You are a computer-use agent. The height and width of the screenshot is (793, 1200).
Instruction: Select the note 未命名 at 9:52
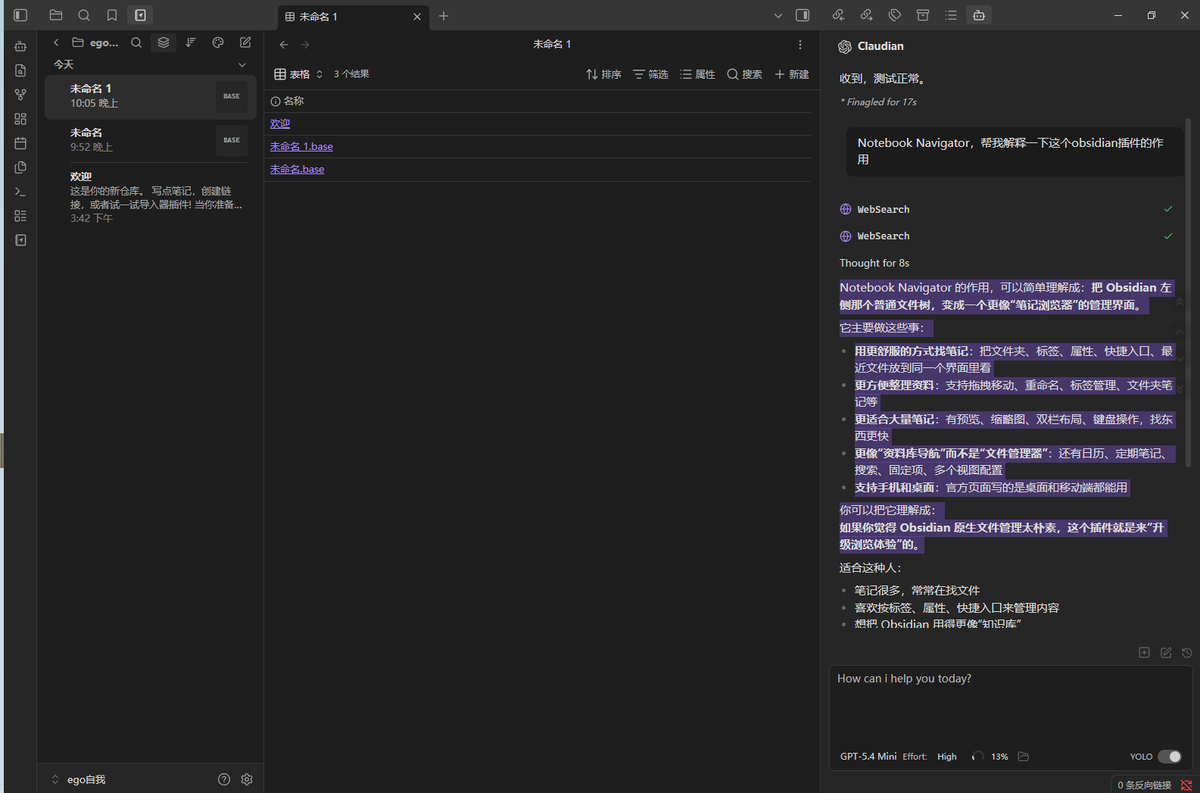[x=150, y=140]
